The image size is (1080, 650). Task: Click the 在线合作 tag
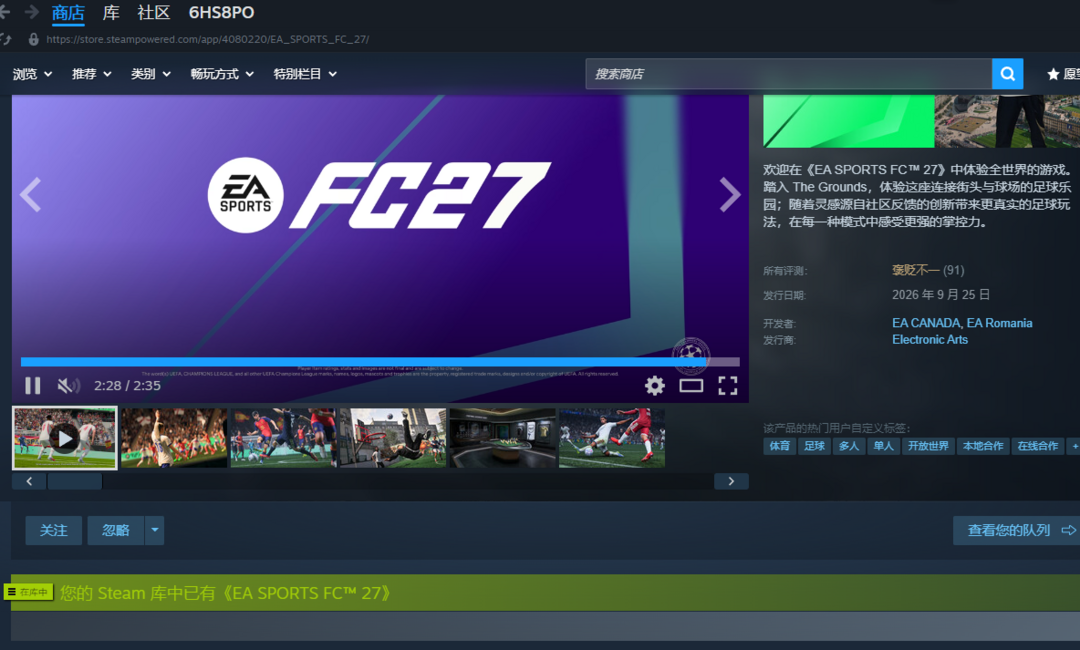(x=1038, y=446)
